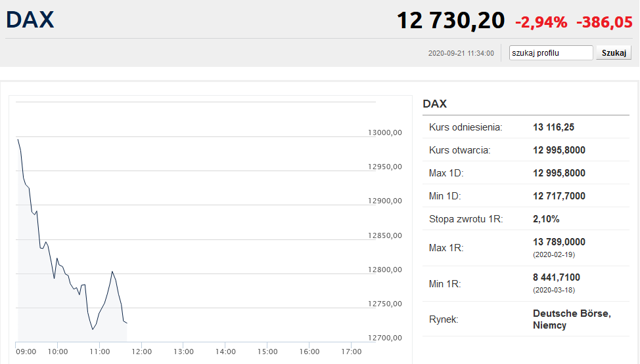Click the 'szukaj profilu' search field
Screen dimensions: 640x364
(551, 53)
